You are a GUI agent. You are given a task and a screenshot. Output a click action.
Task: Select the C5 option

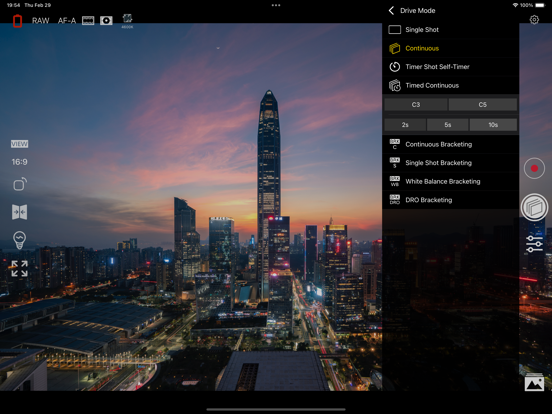[x=483, y=105]
